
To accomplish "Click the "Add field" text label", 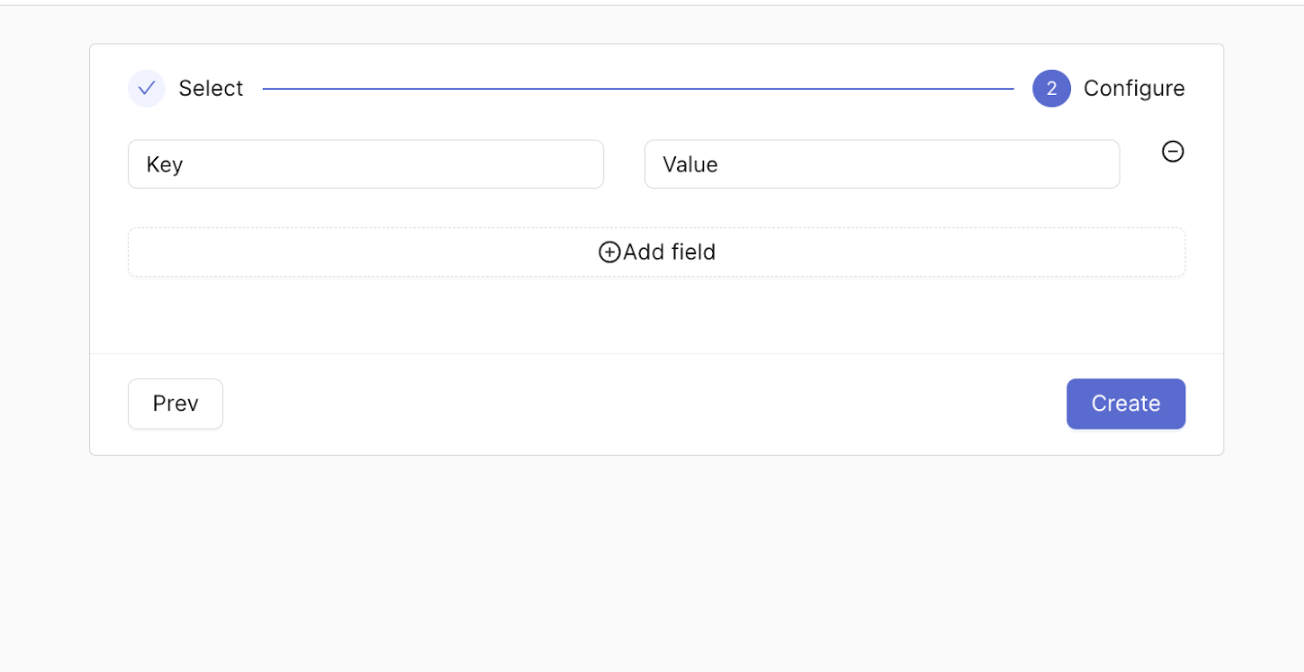I will [669, 252].
